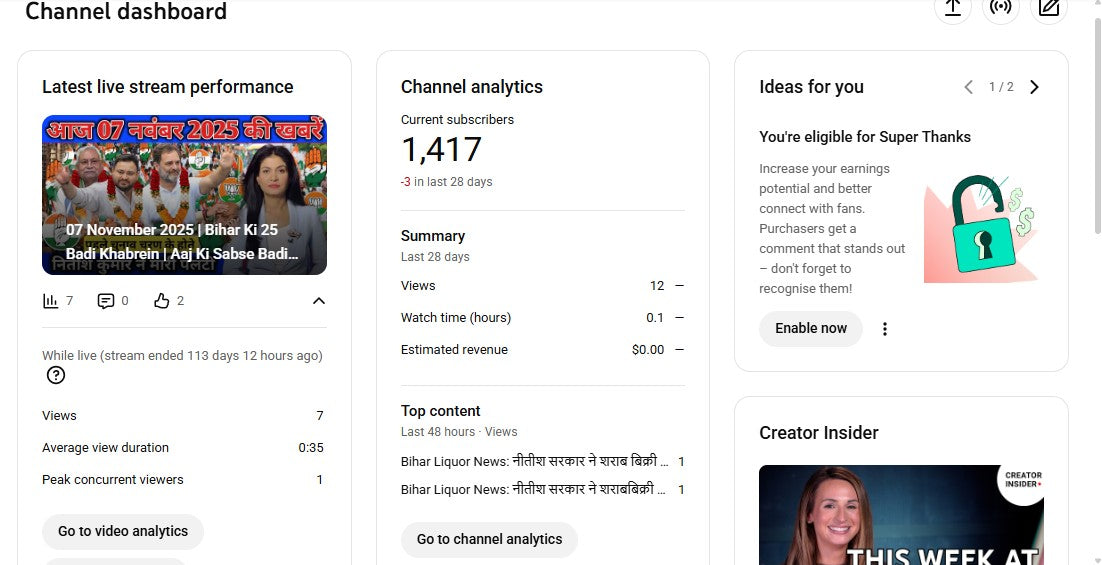Click the Go live broadcast icon
This screenshot has height=565, width=1102.
point(1000,8)
